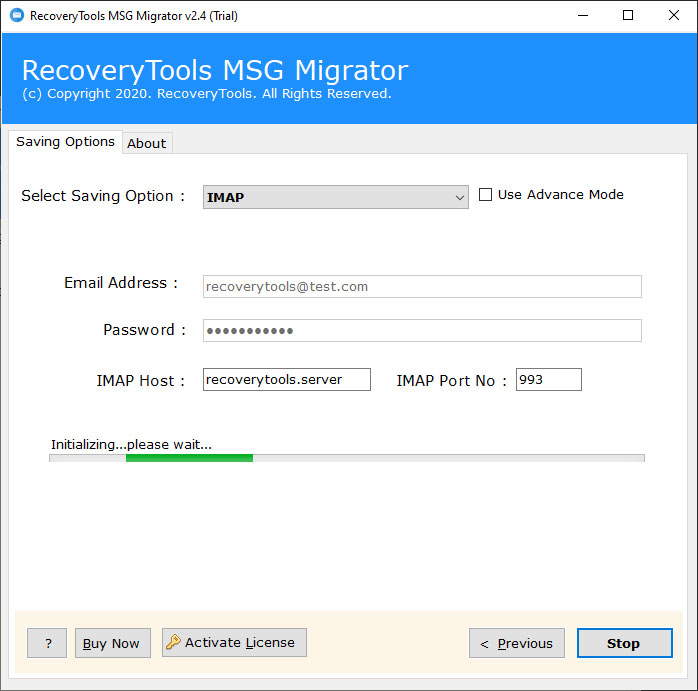The image size is (698, 691).
Task: Click the initializing progress bar
Action: [x=347, y=458]
